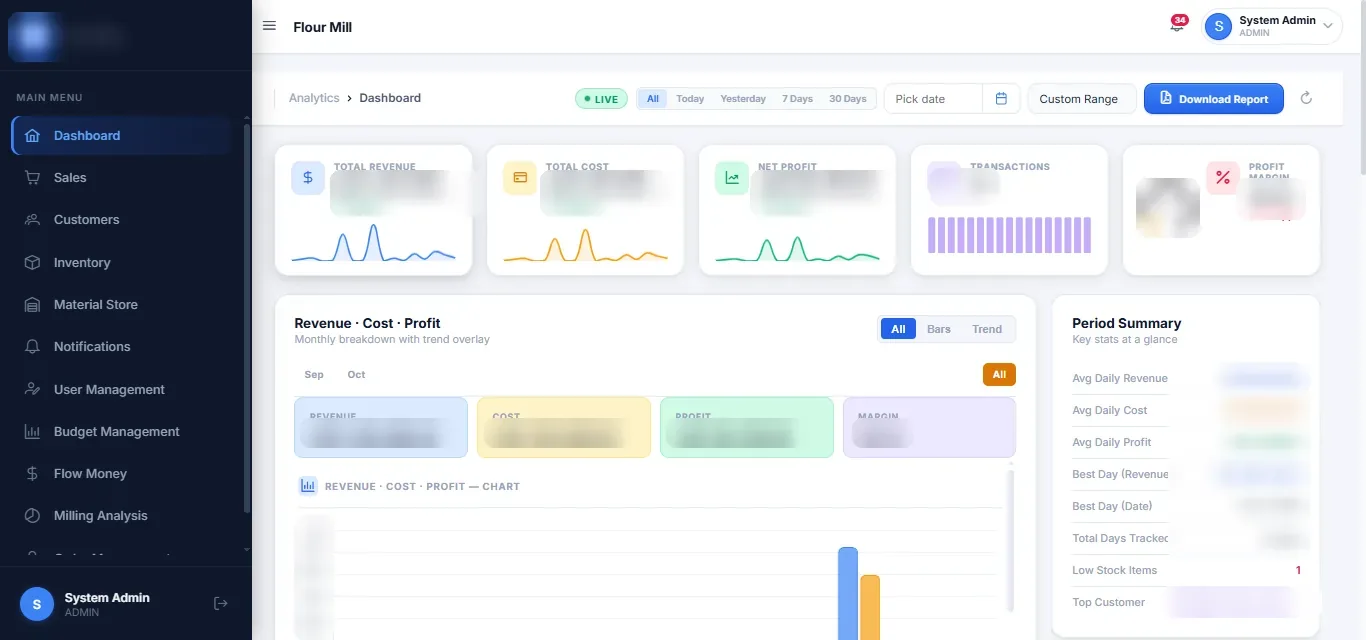Screen dimensions: 1366x640
Task: Open the Milling Analysis menu item
Action: [x=122, y=516]
